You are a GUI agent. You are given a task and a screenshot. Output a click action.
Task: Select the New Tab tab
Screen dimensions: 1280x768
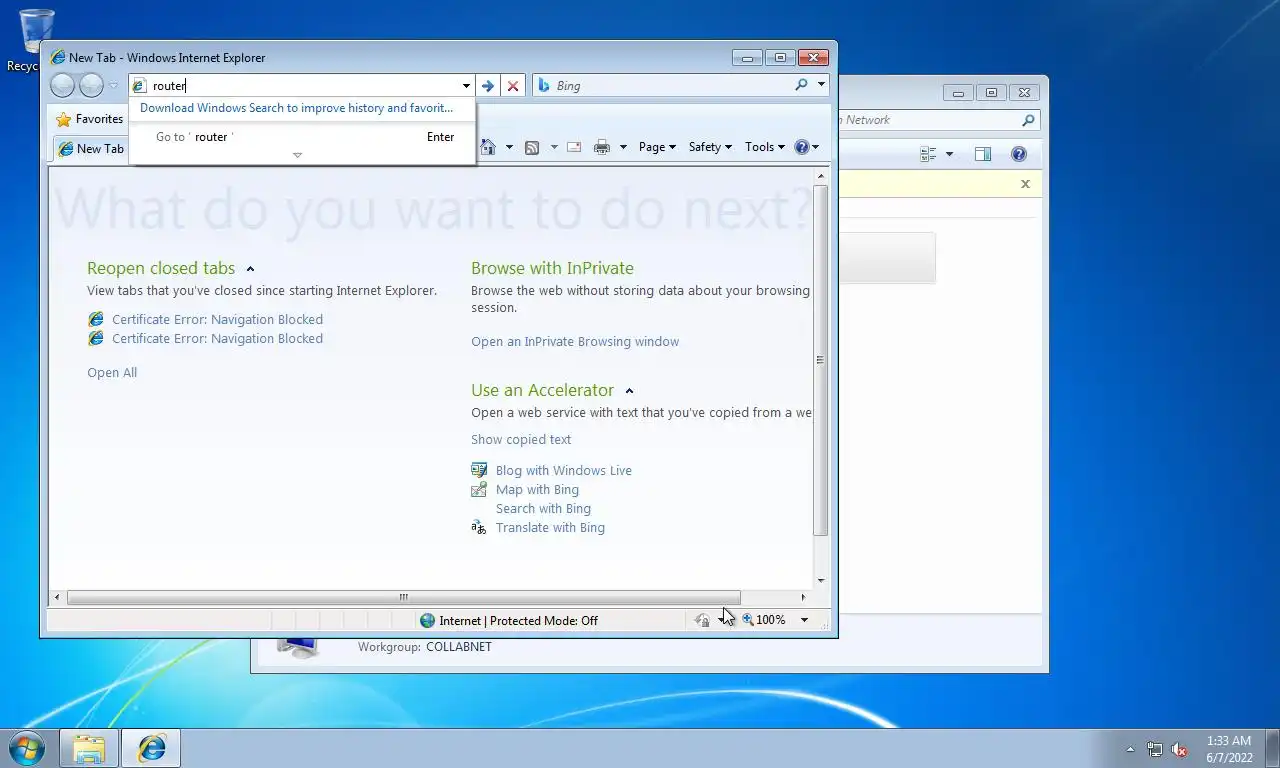click(x=90, y=149)
